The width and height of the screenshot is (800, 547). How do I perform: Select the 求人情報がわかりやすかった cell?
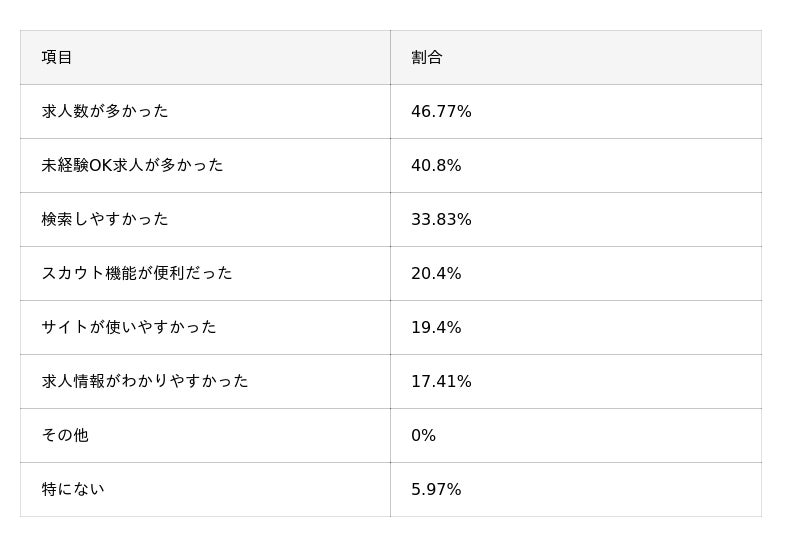point(145,382)
